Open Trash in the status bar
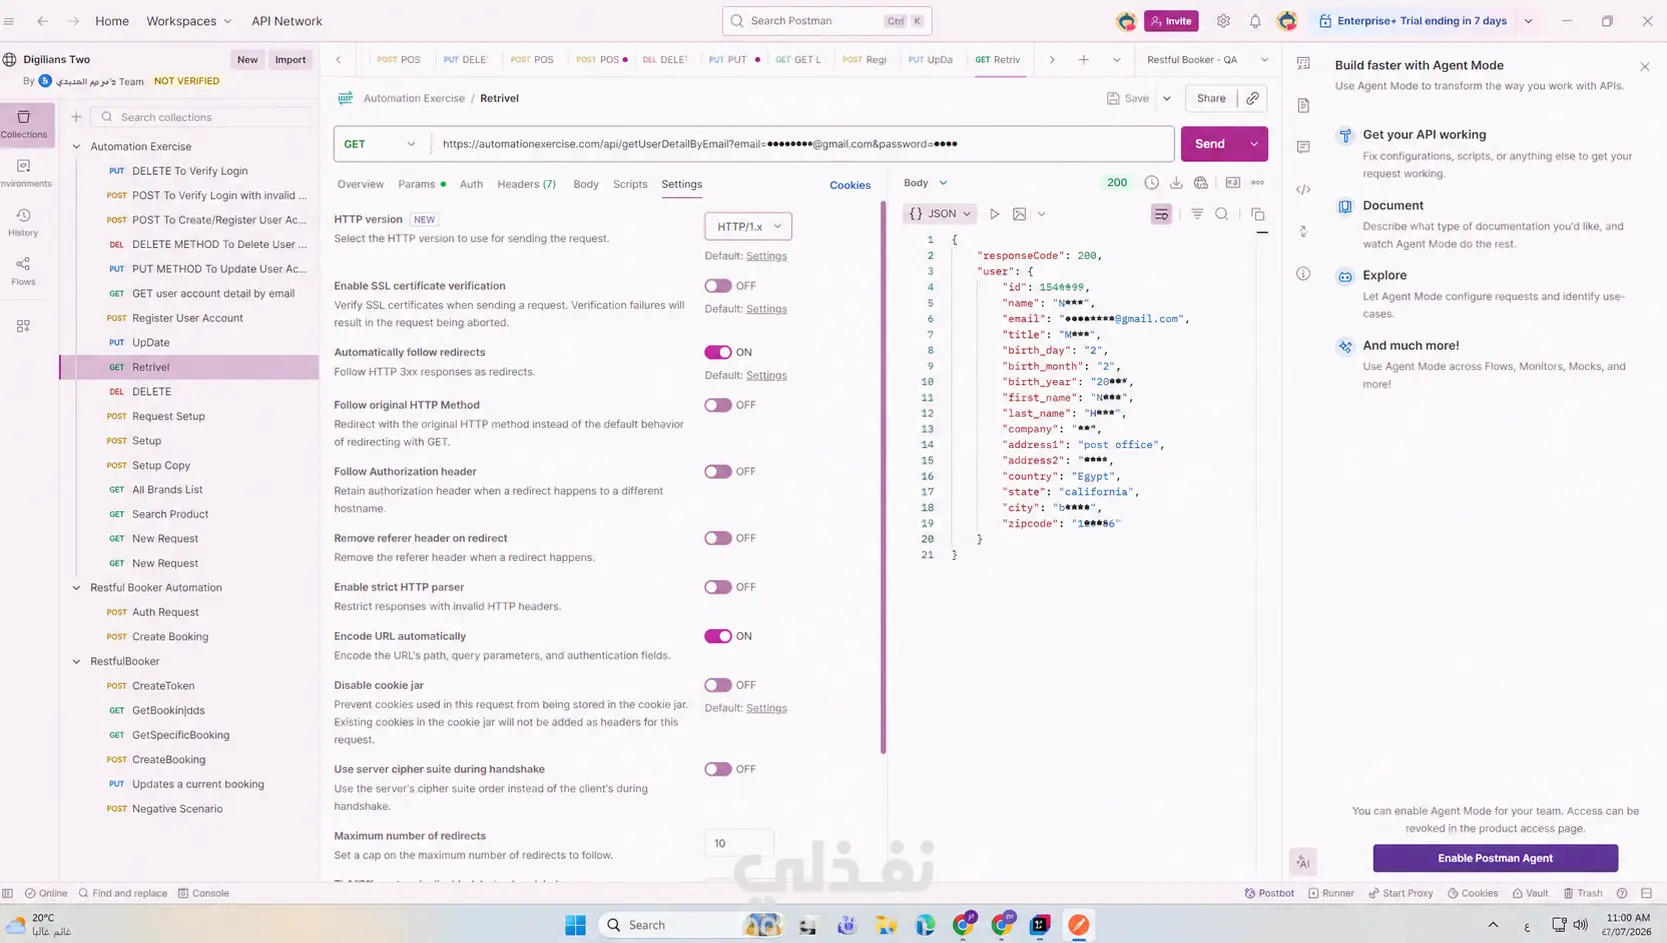 pos(1583,893)
